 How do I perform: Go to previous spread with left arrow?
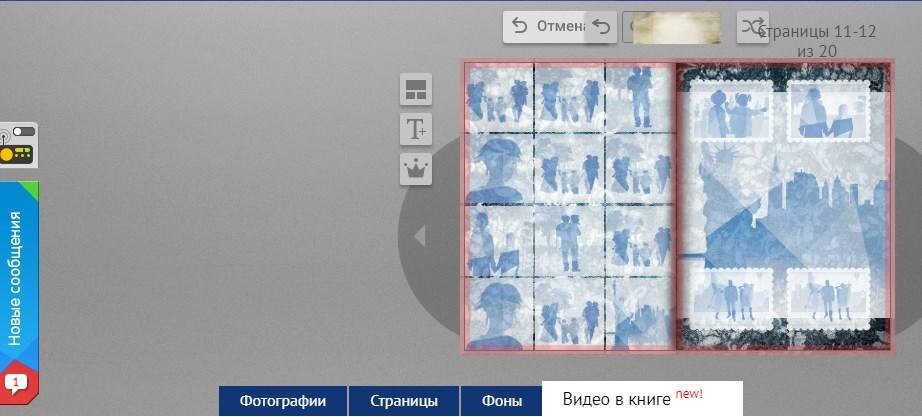420,236
